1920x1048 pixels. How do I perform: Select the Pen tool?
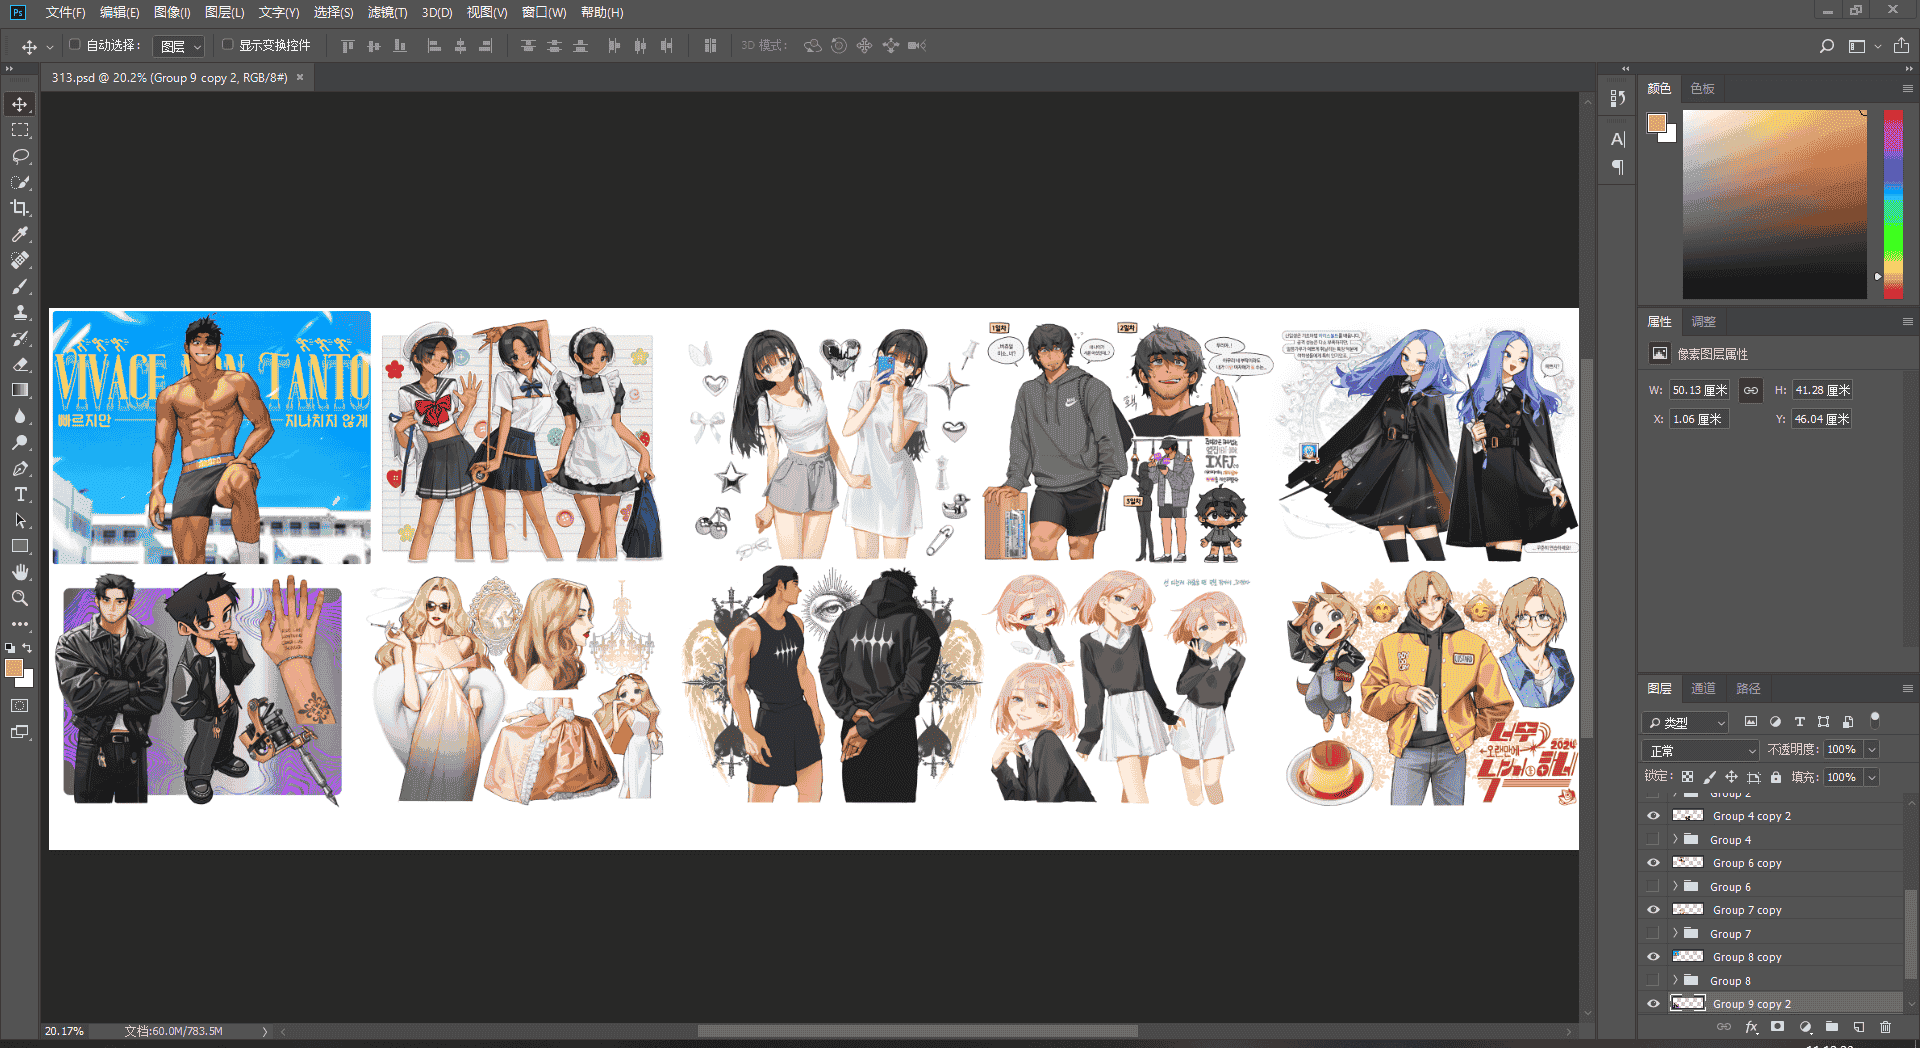[20, 468]
